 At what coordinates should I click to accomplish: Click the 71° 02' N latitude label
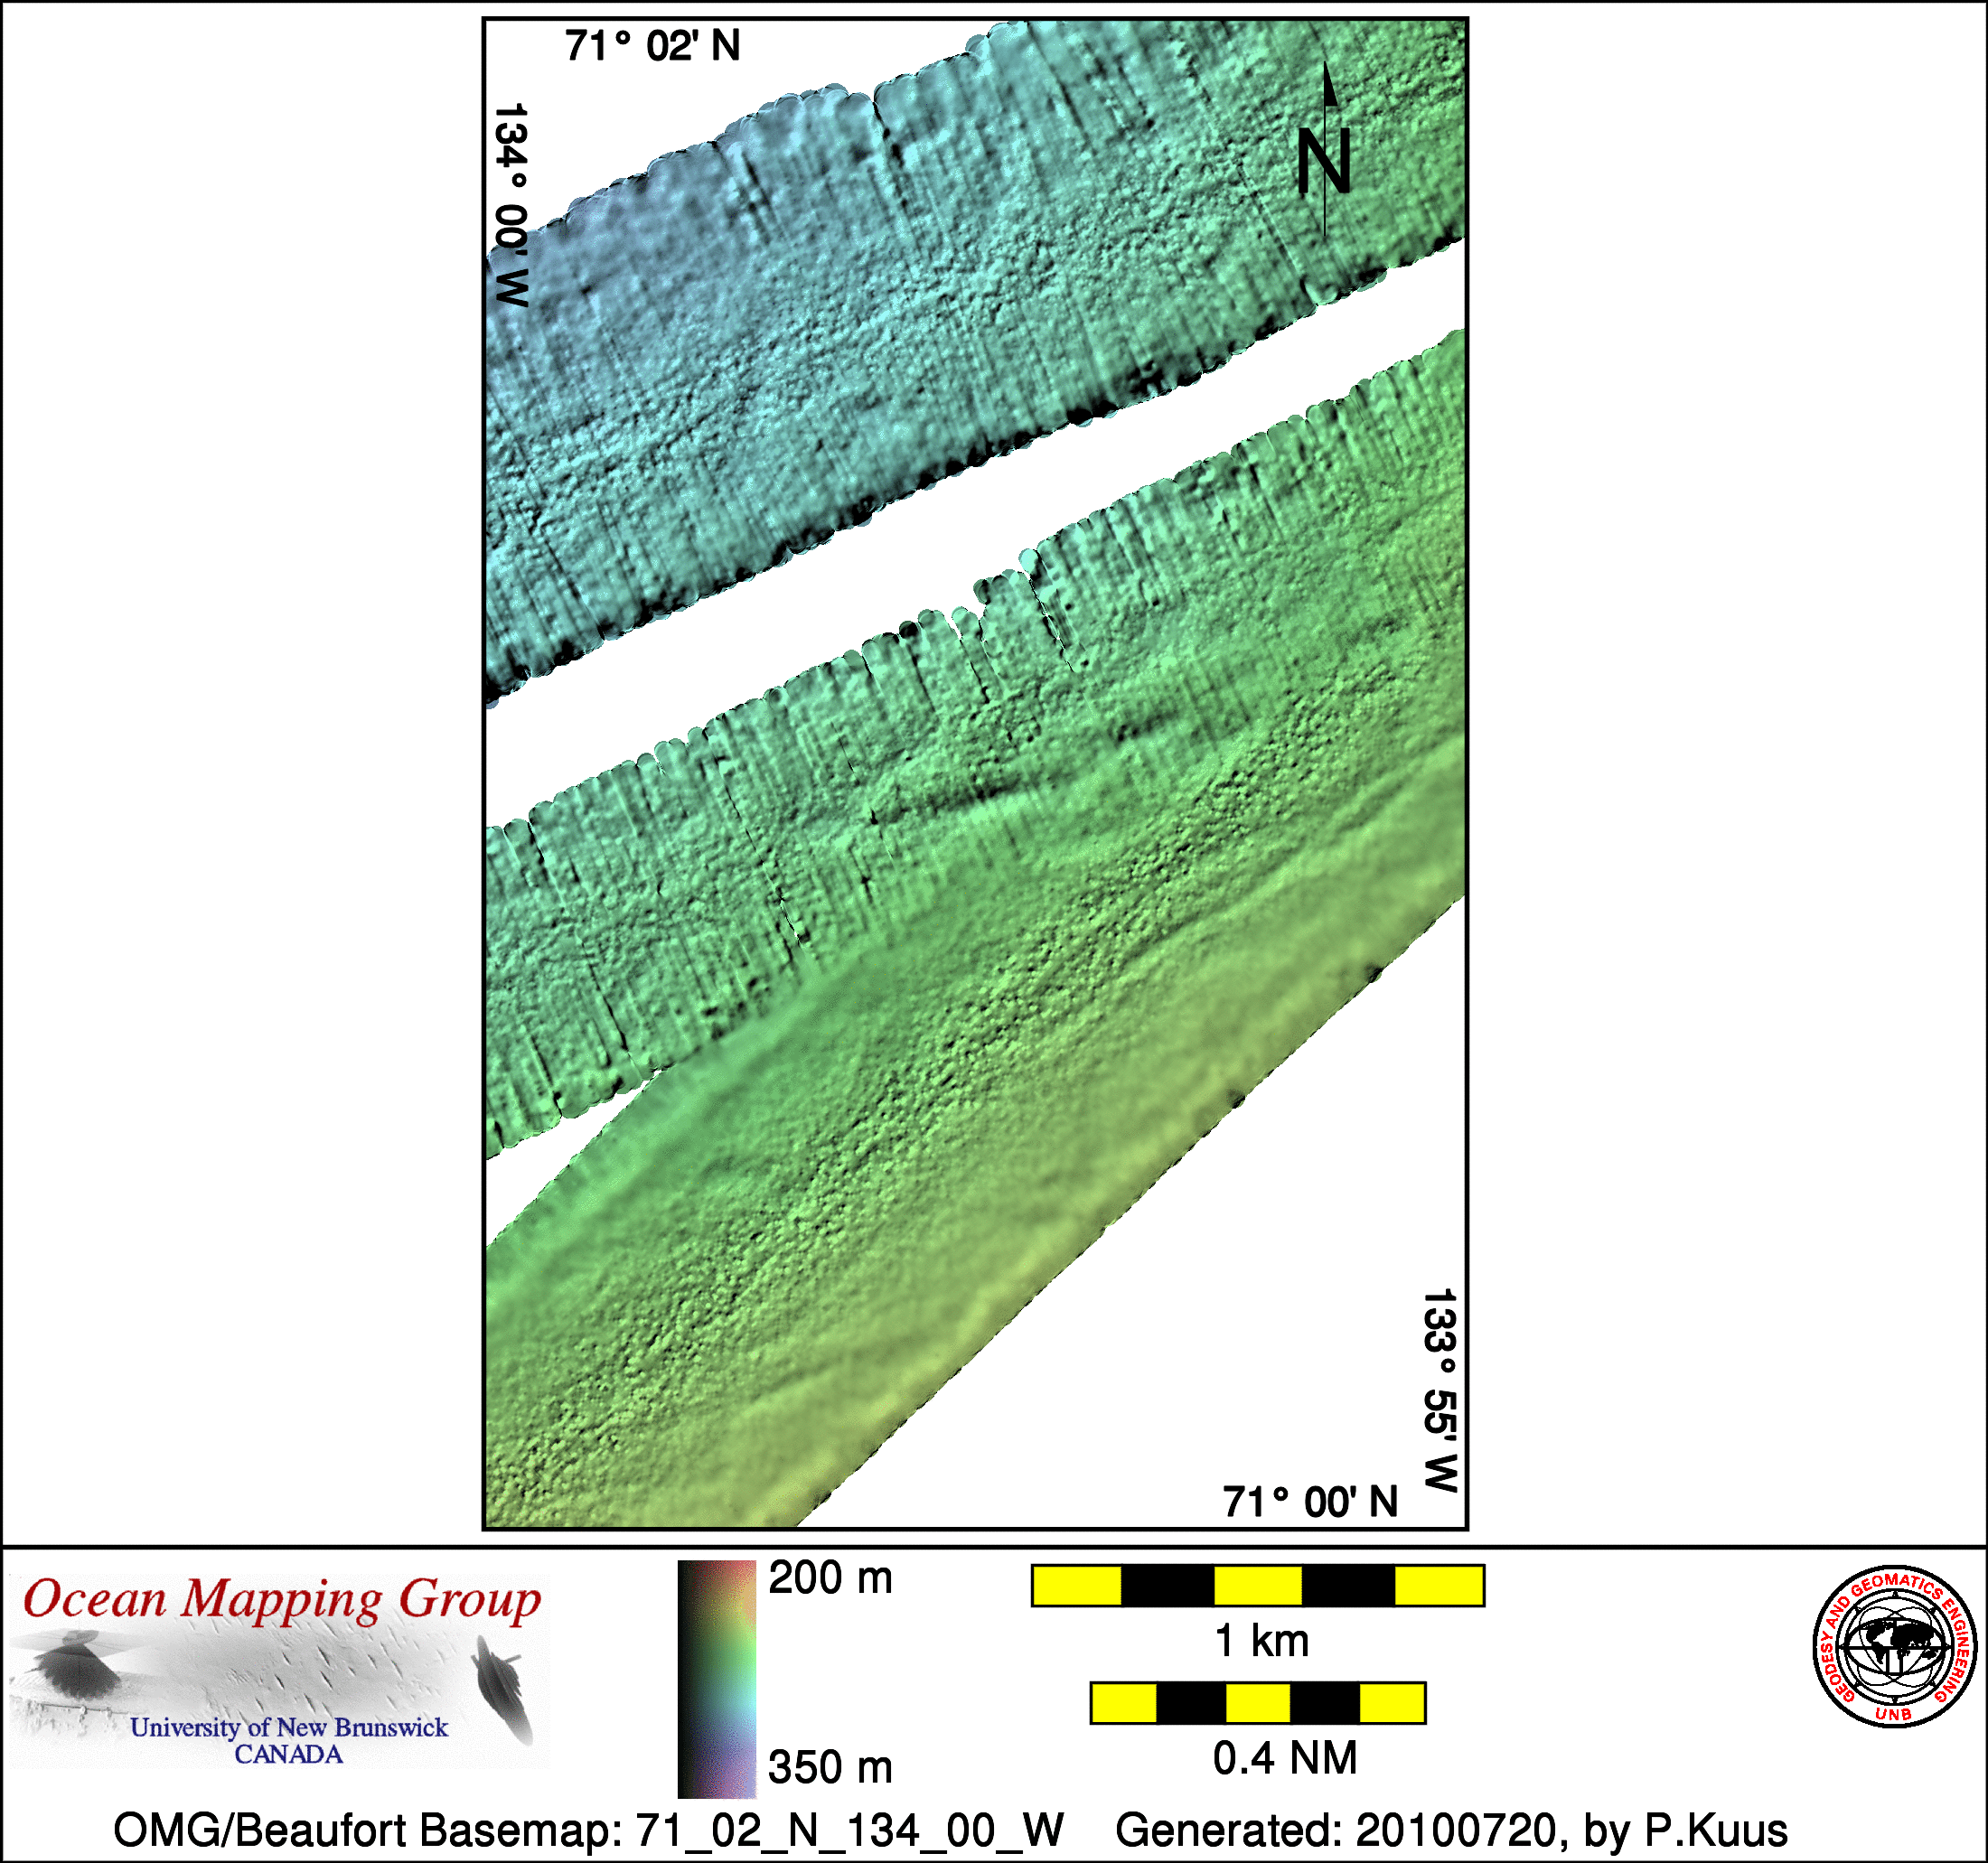click(652, 46)
